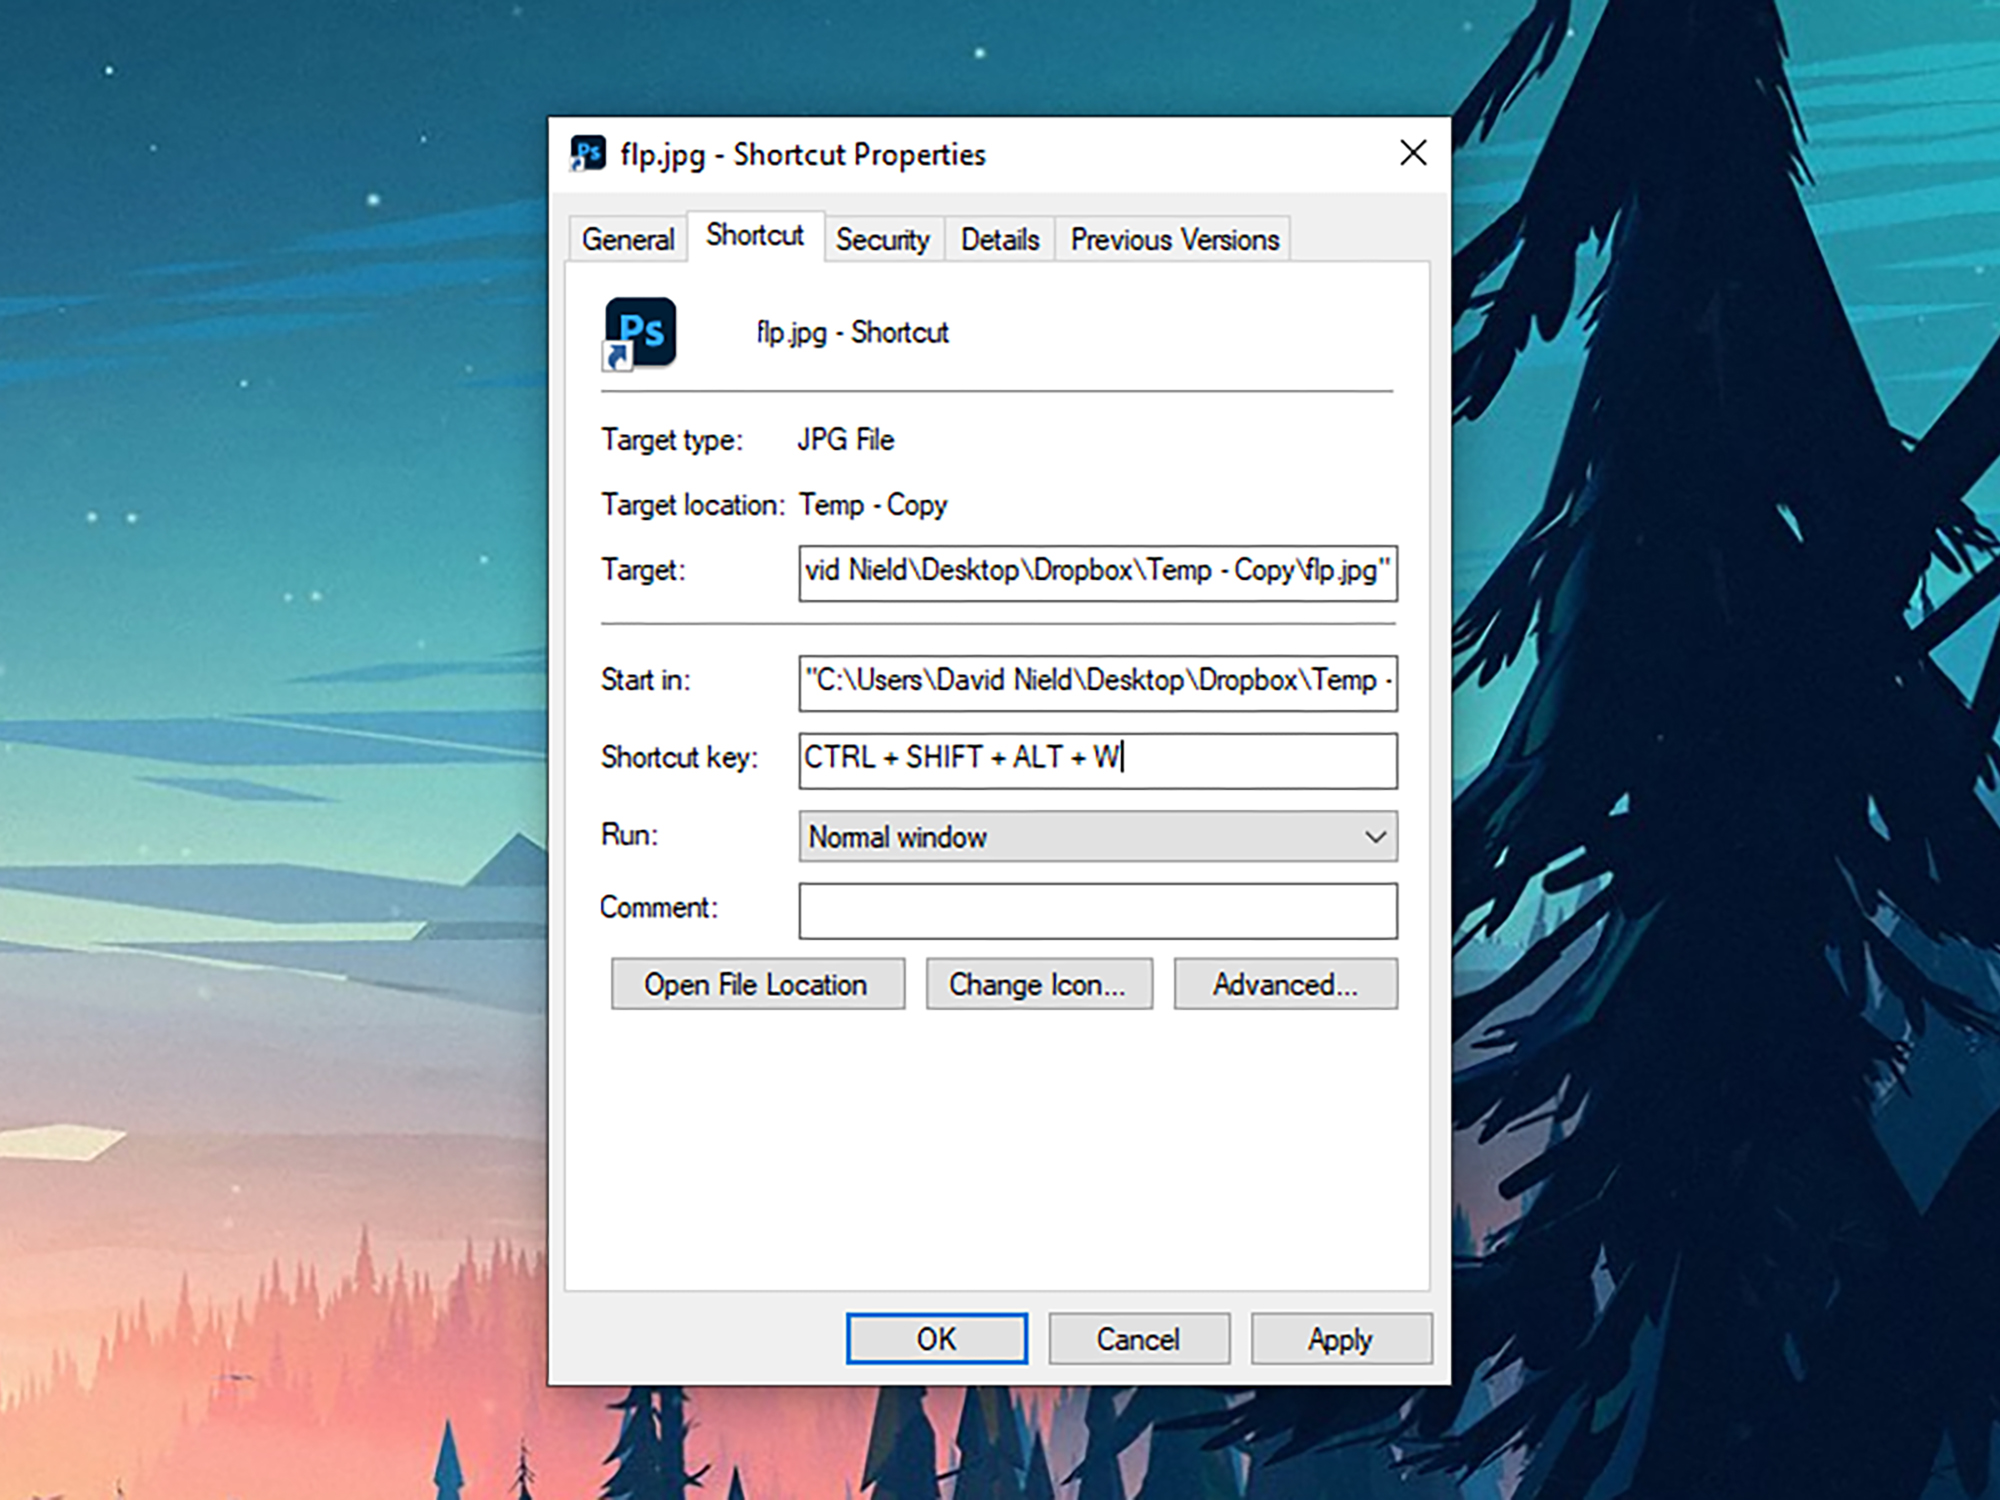
Task: Stay on the Shortcut tab
Action: (754, 235)
